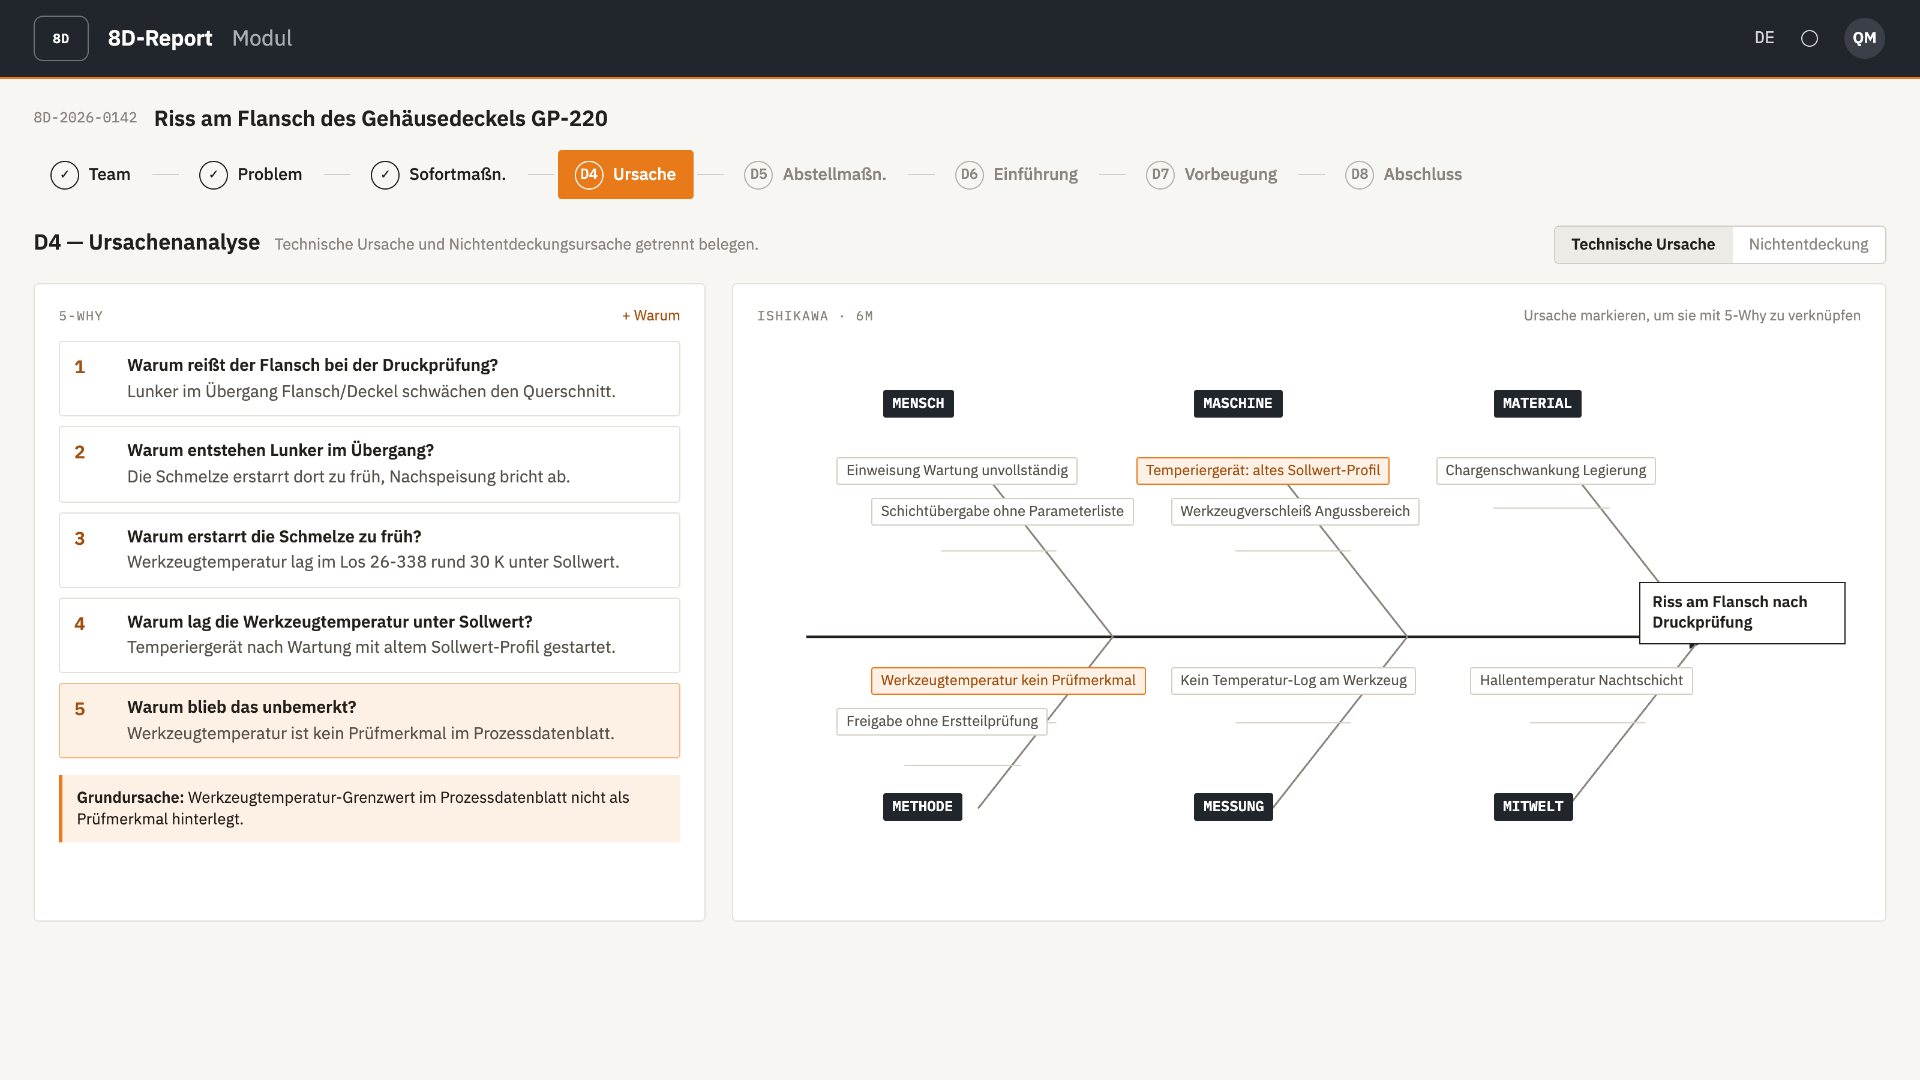Select why 2 about Lunker im Übergang
This screenshot has width=1920, height=1080.
pyautogui.click(x=369, y=464)
